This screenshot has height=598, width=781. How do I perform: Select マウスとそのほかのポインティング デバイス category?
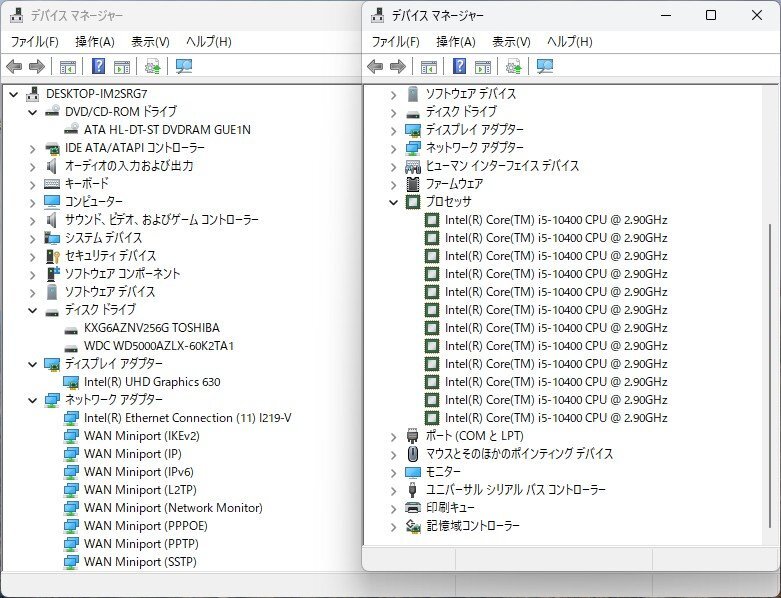tap(519, 454)
